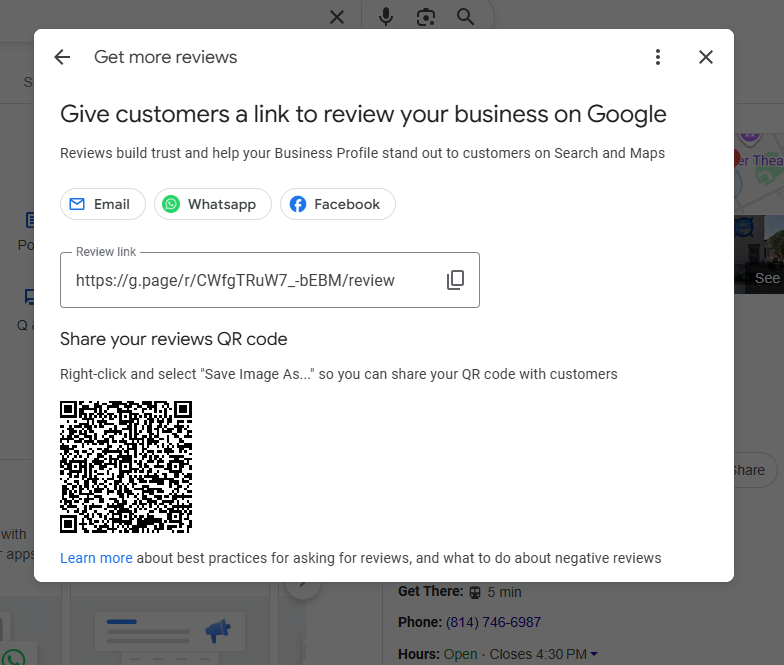The height and width of the screenshot is (665, 784).
Task: Expand the hours dropdown next to Closes 4:30 PM
Action: tap(594, 654)
